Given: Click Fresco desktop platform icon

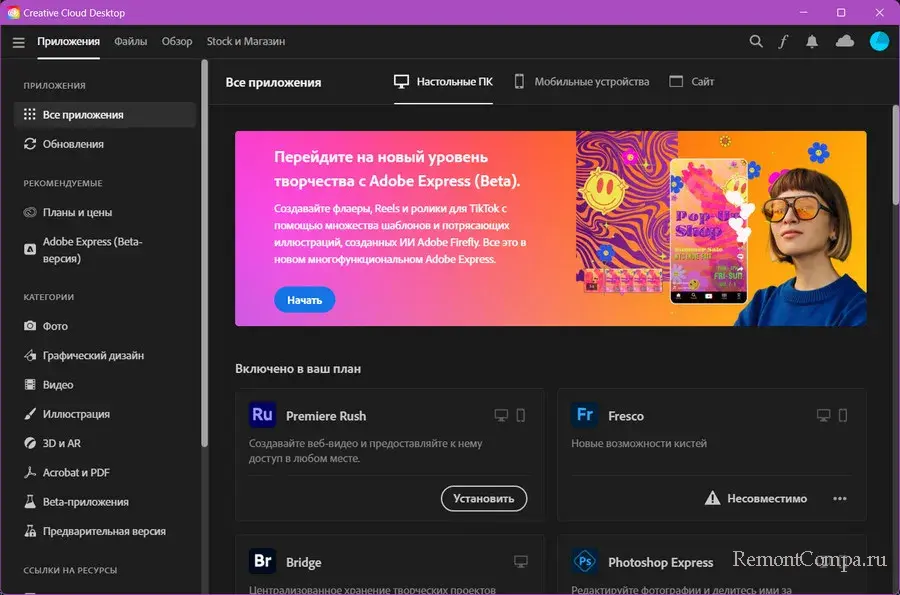Looking at the screenshot, I should (824, 415).
